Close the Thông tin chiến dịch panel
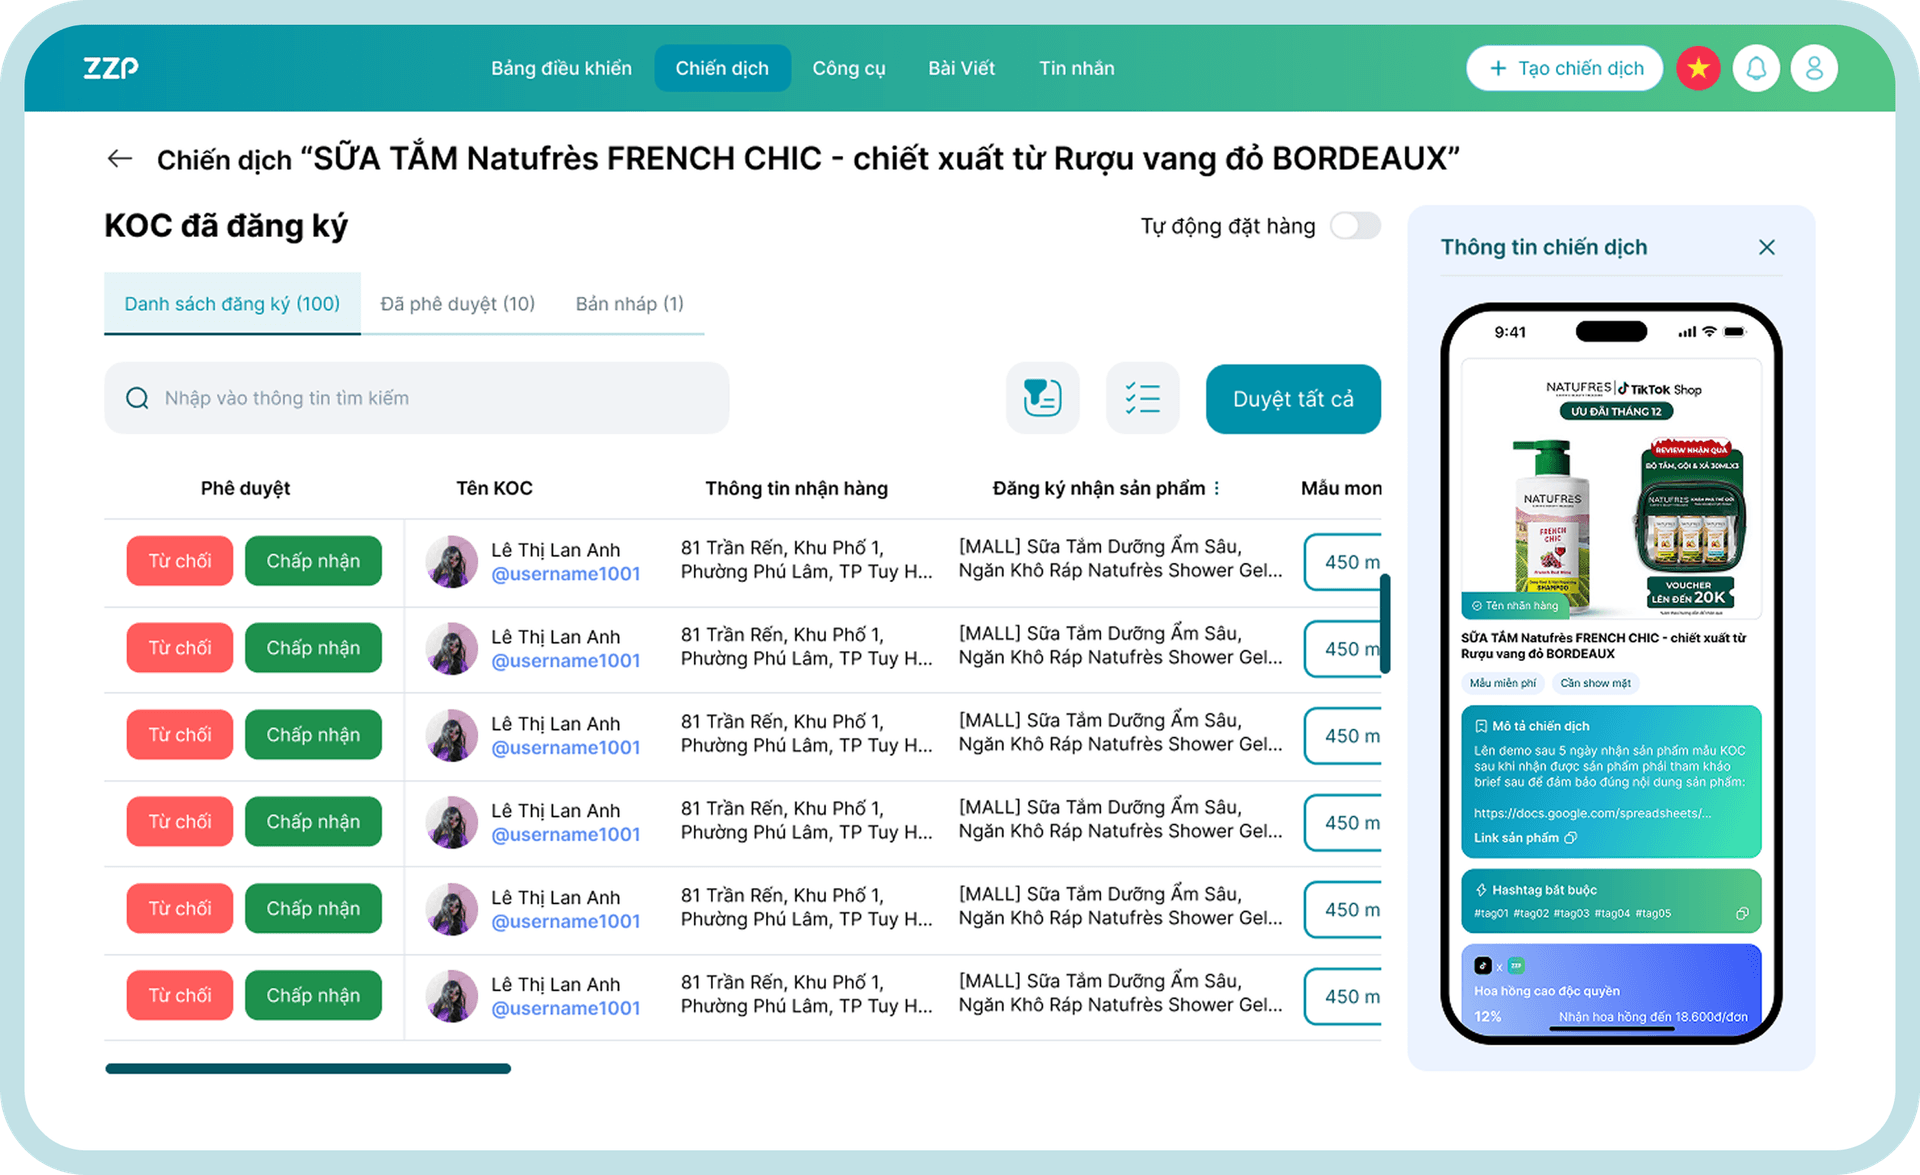Viewport: 1920px width, 1175px height. click(1767, 247)
